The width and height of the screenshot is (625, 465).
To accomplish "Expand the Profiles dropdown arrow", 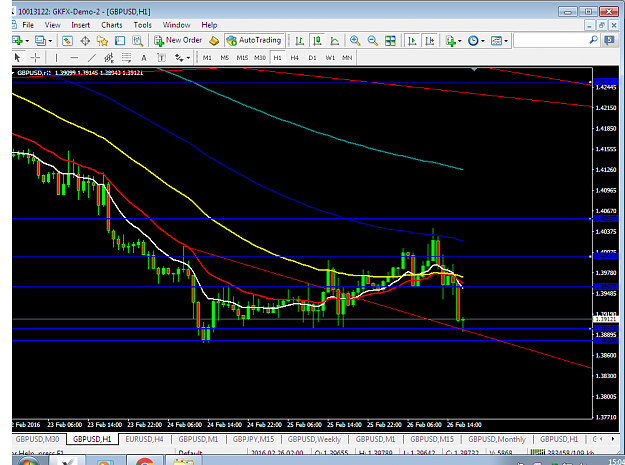I will tap(50, 41).
